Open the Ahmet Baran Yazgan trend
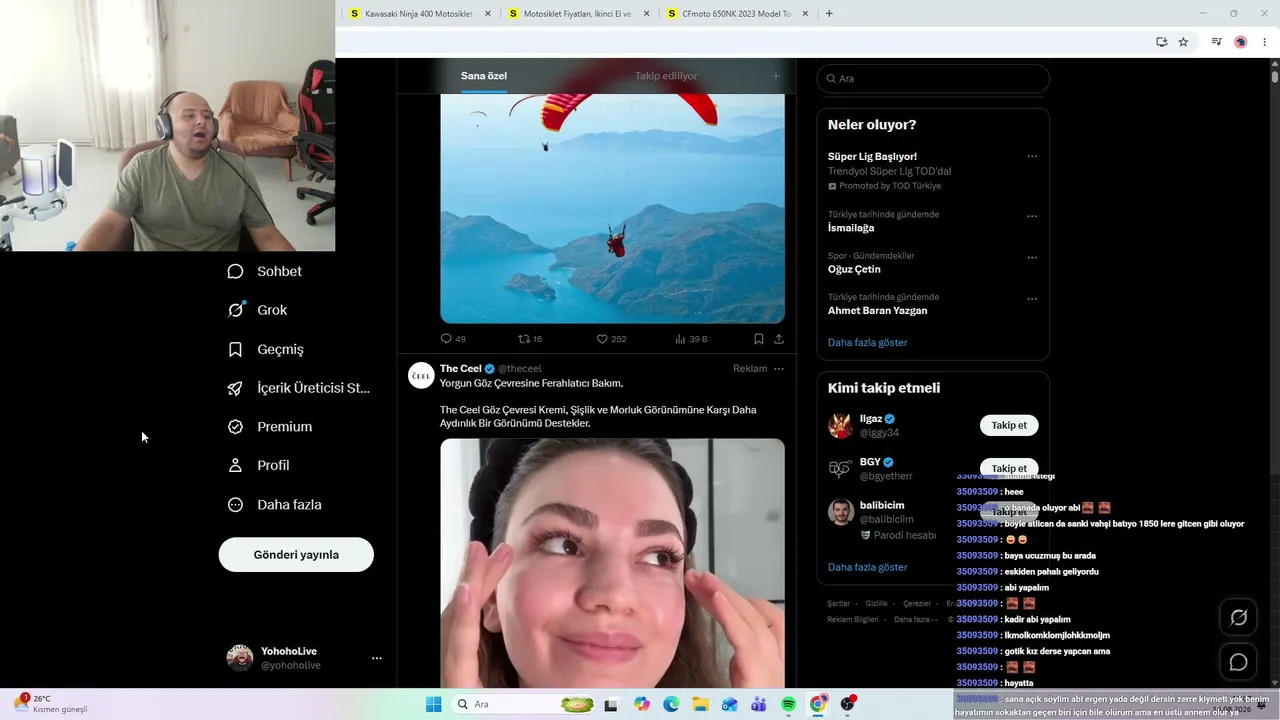 coord(877,310)
